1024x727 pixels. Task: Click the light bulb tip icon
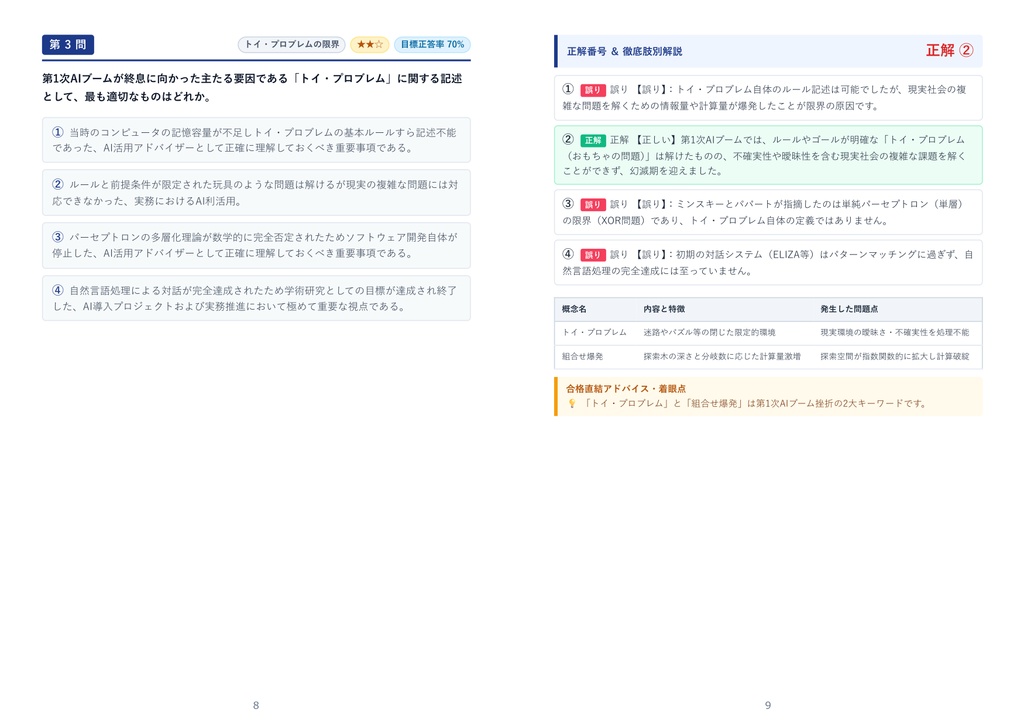tap(571, 404)
